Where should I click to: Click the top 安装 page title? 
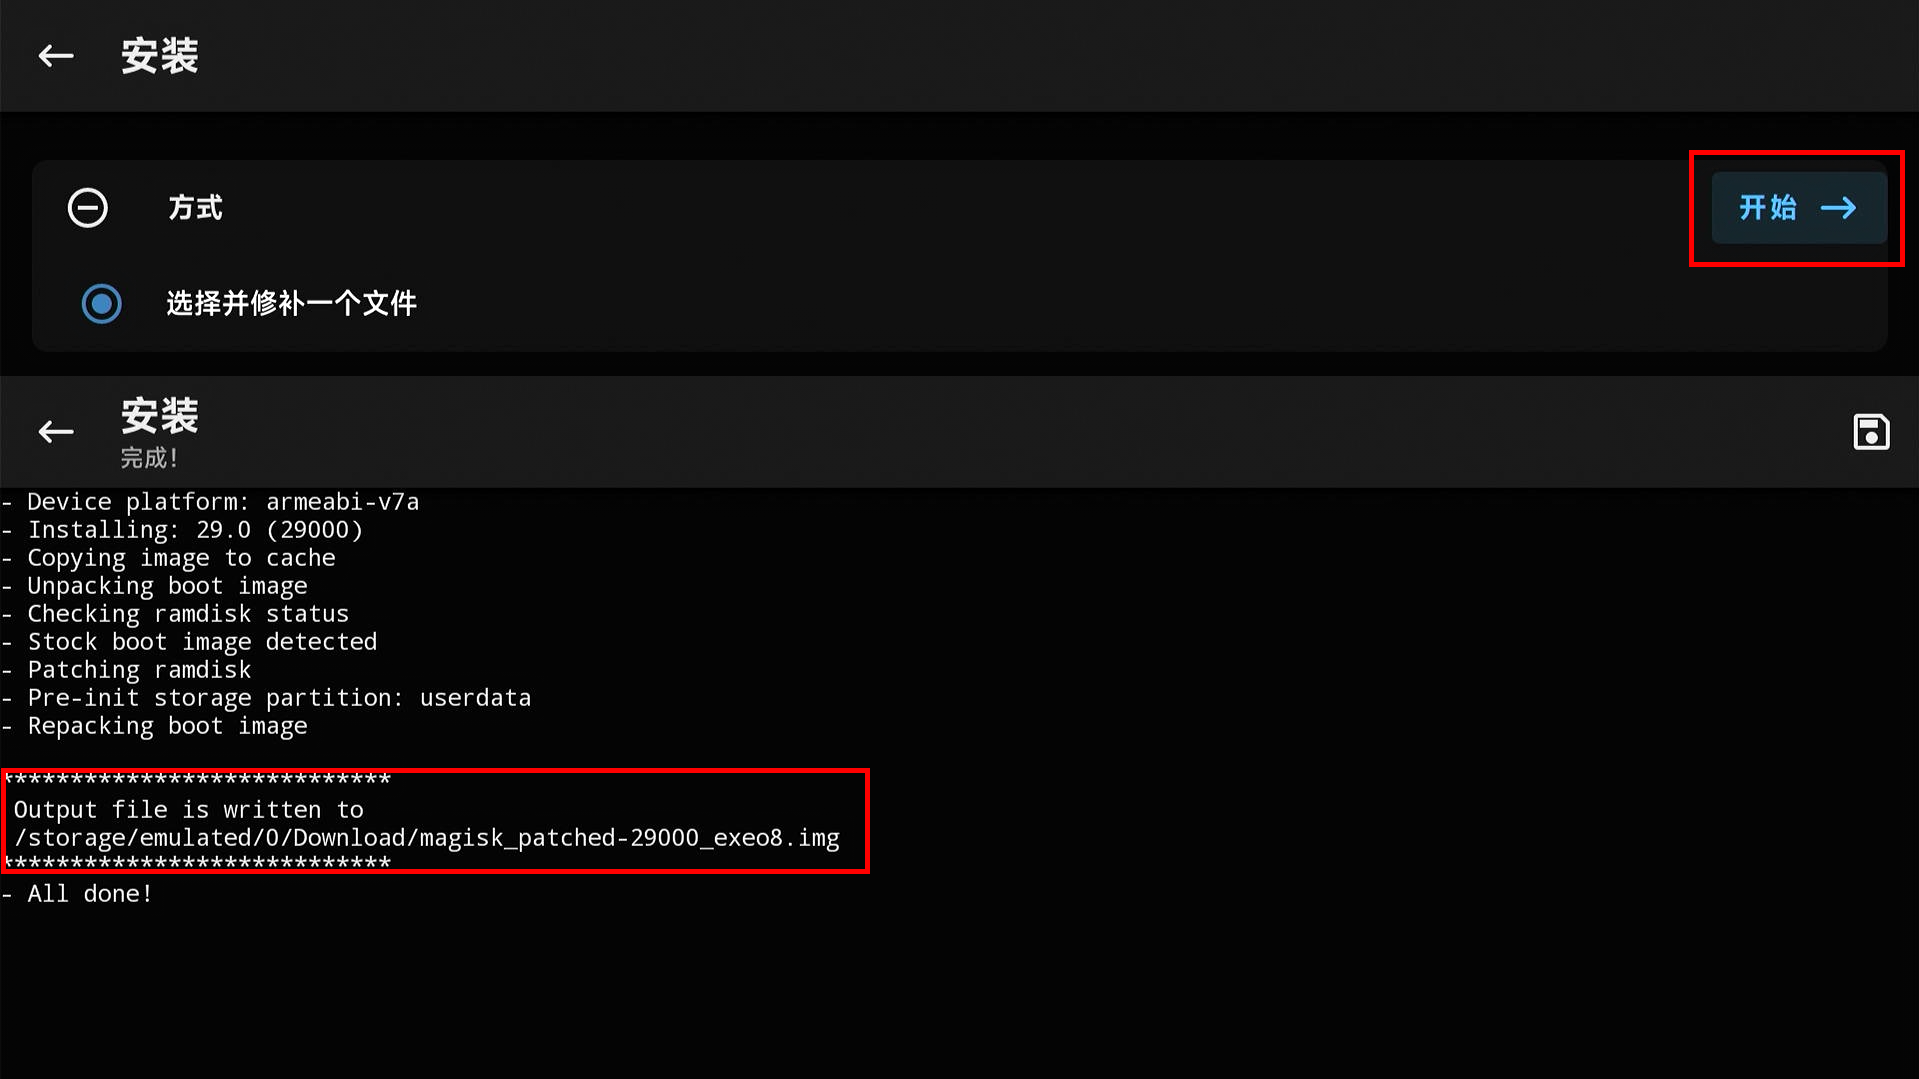click(x=160, y=56)
